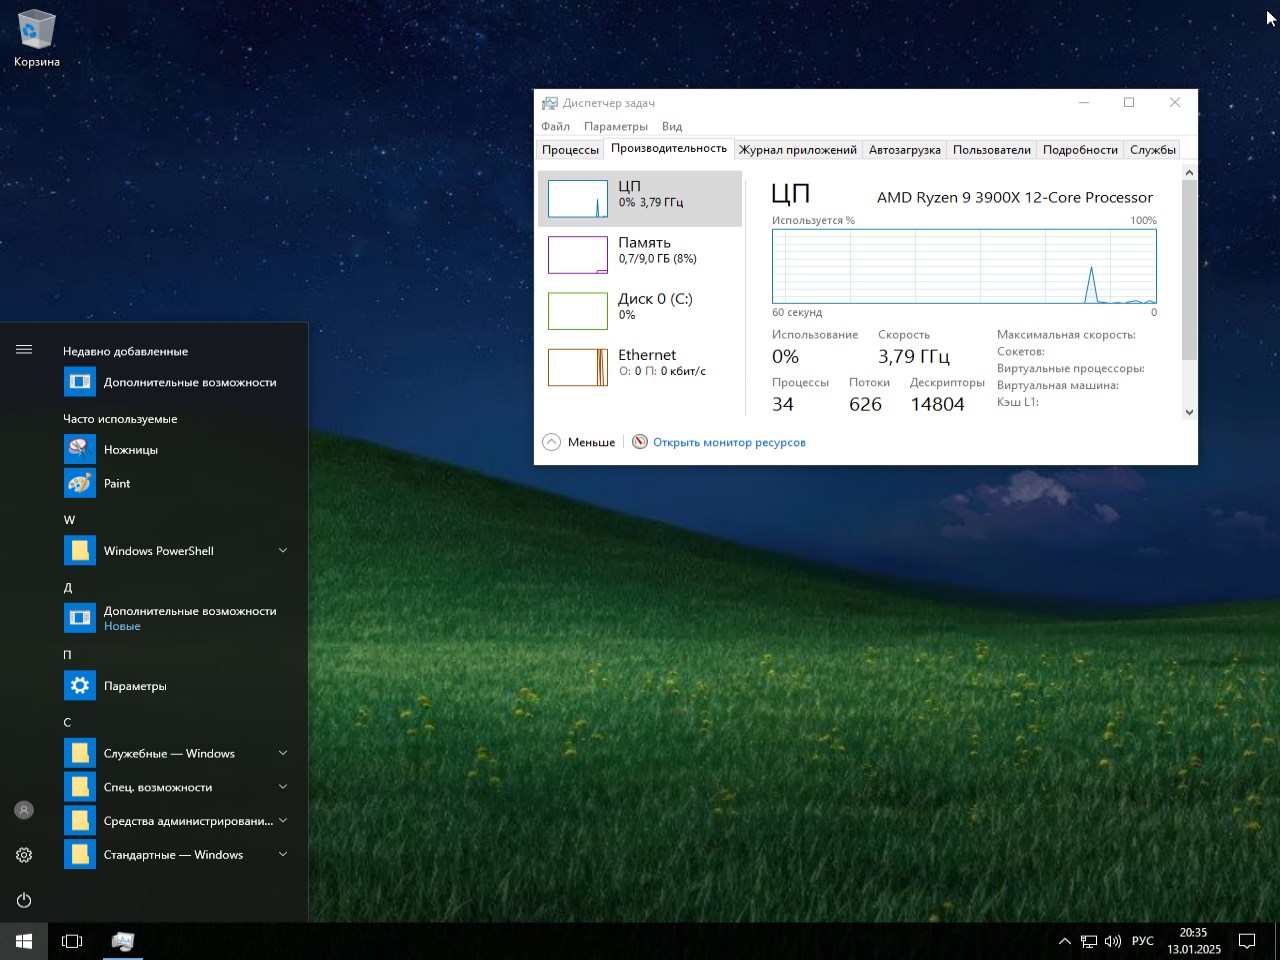The image size is (1280, 960).
Task: Open the Файл menu in Task Manager
Action: pos(555,126)
